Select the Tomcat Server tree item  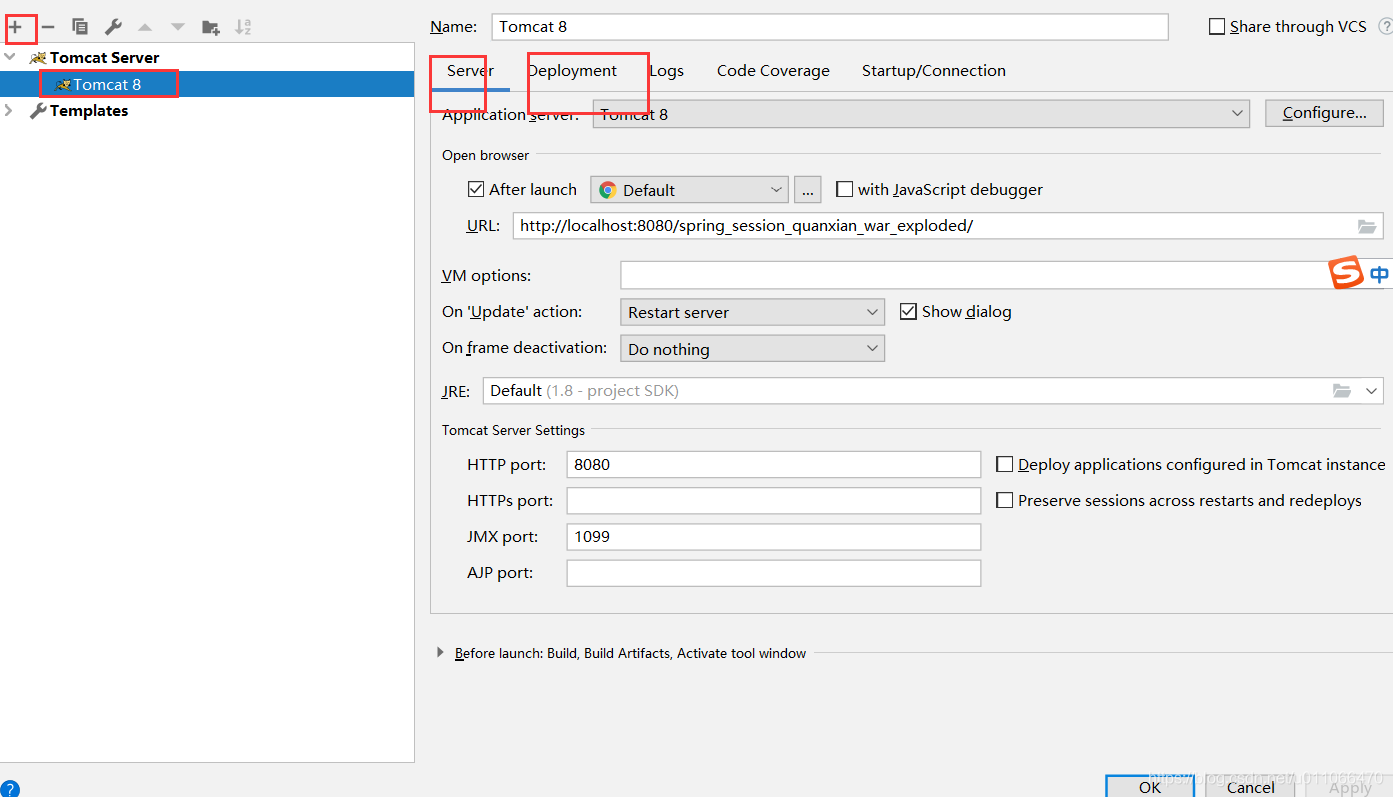[x=104, y=58]
